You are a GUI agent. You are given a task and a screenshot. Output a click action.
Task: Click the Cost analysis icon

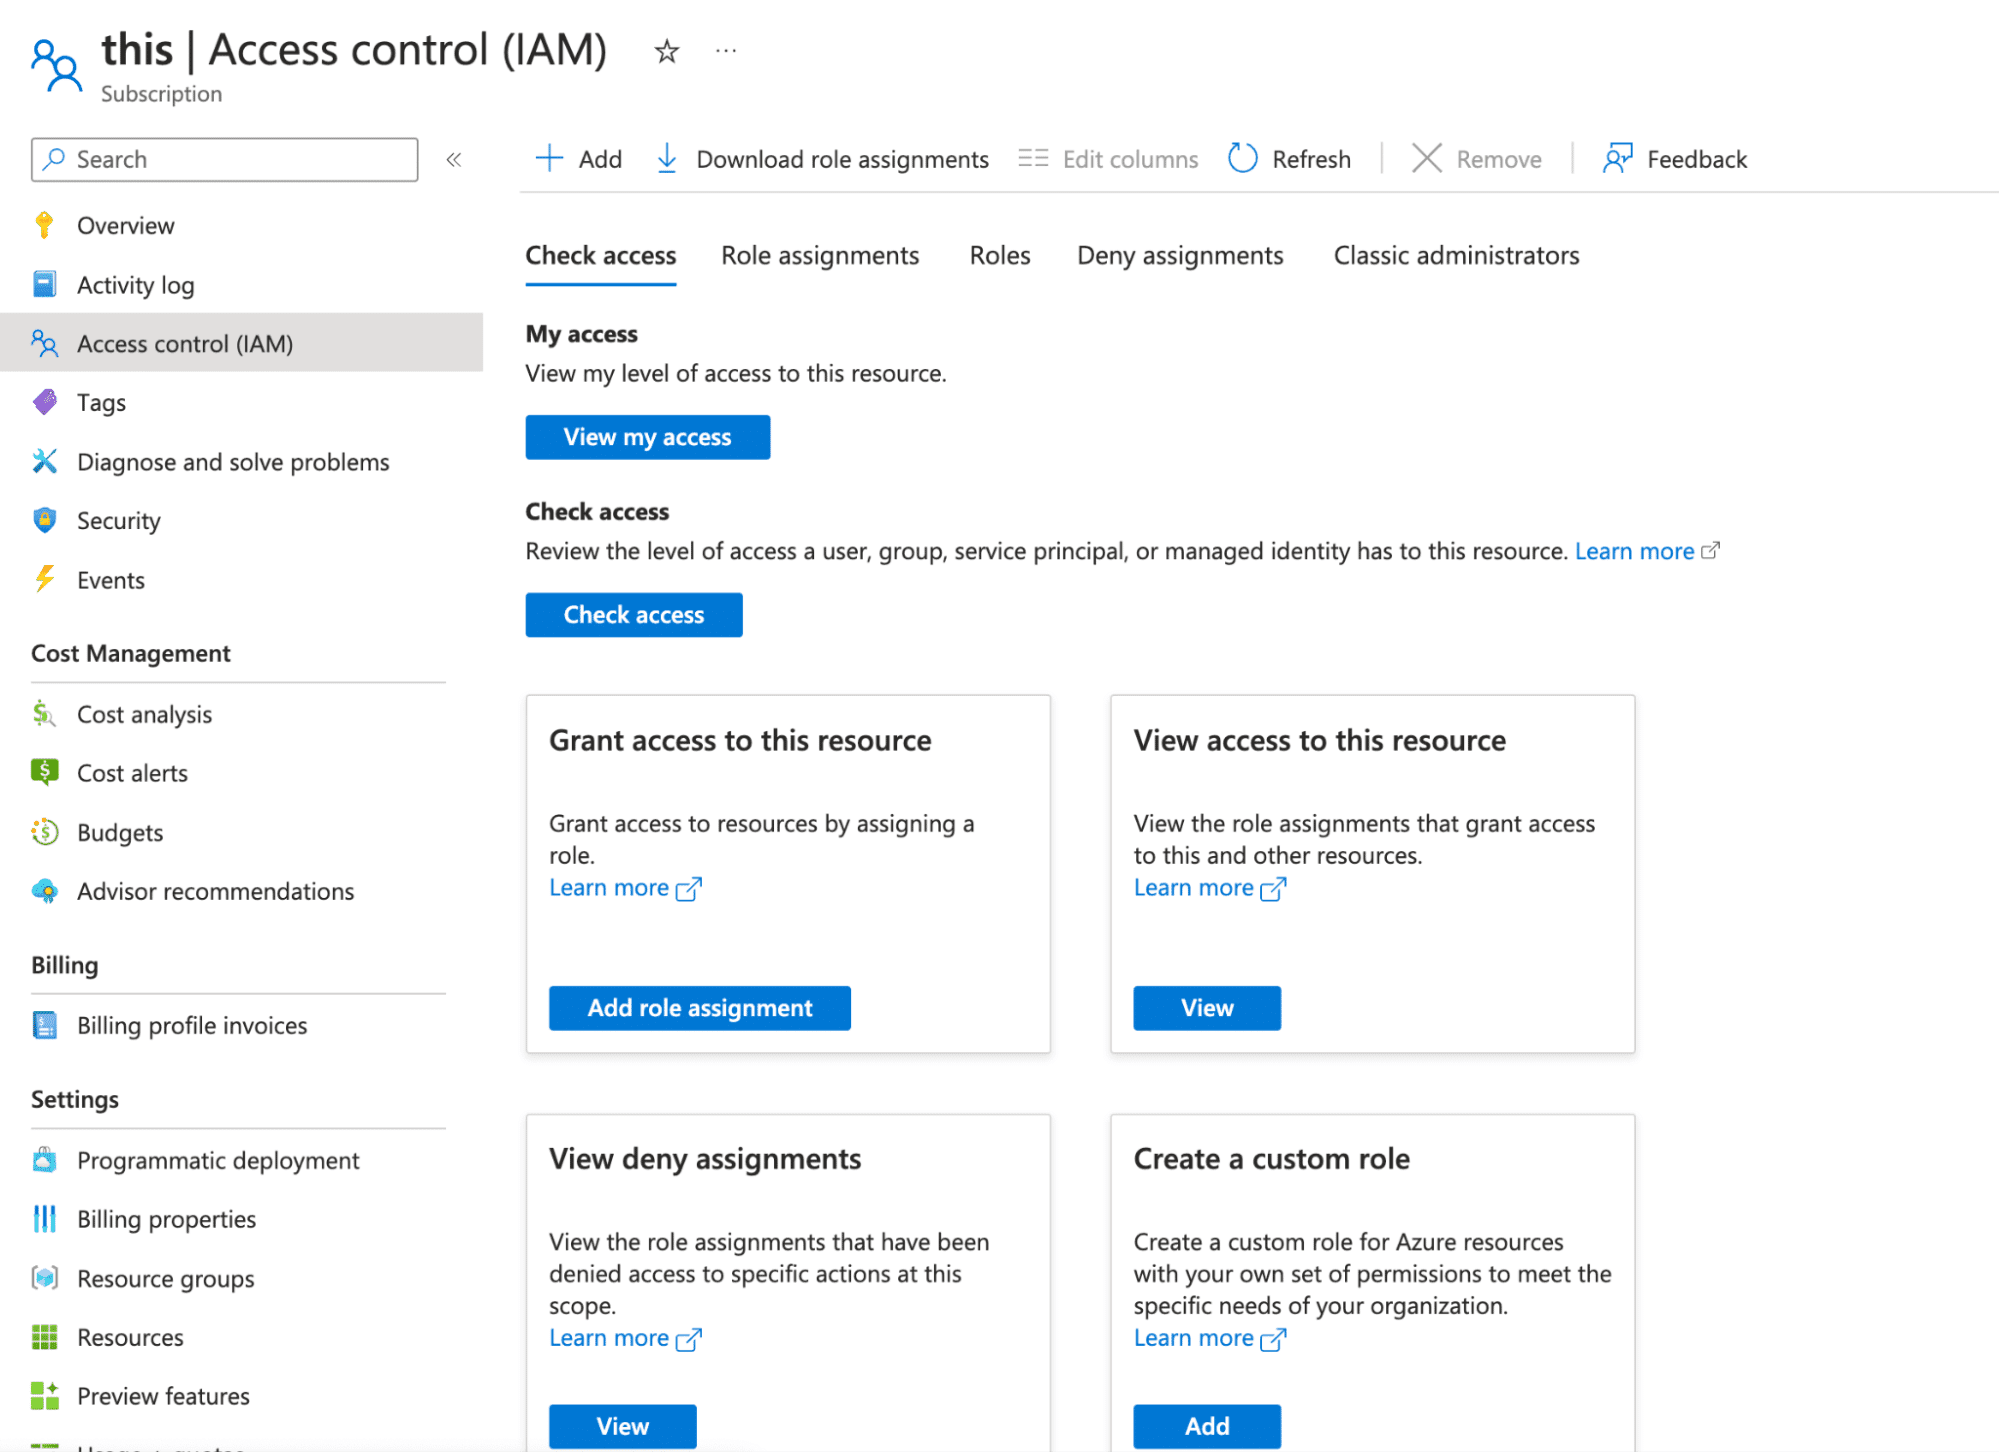click(x=44, y=714)
